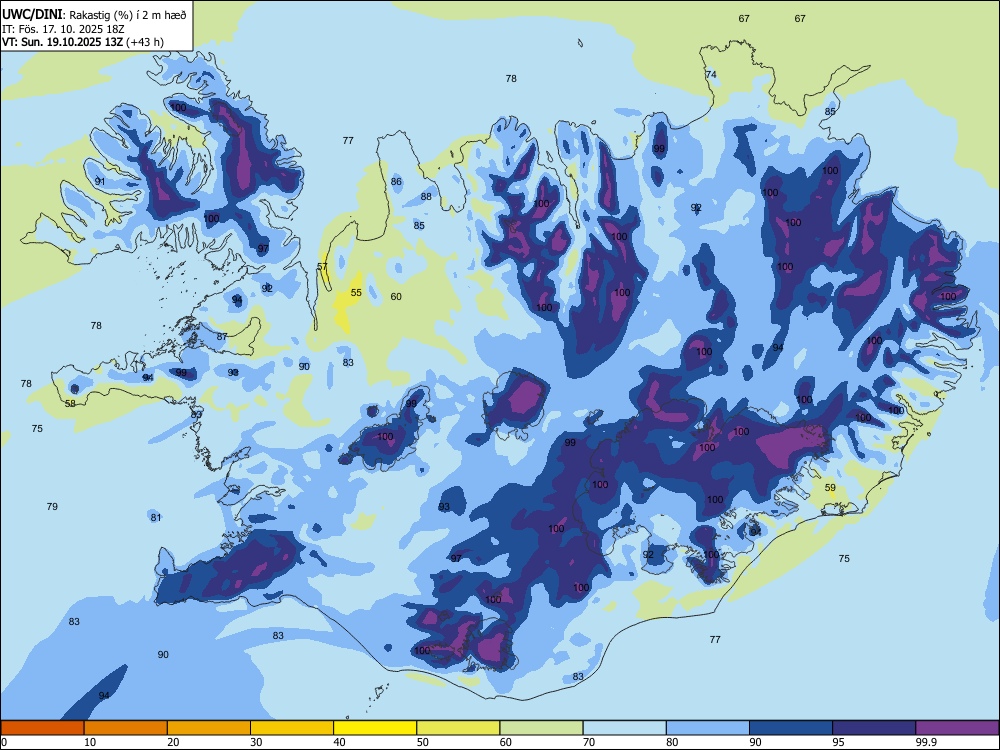Click the dark blue 90–95 legend swatch
This screenshot has height=750, width=1000.
pyautogui.click(x=791, y=728)
